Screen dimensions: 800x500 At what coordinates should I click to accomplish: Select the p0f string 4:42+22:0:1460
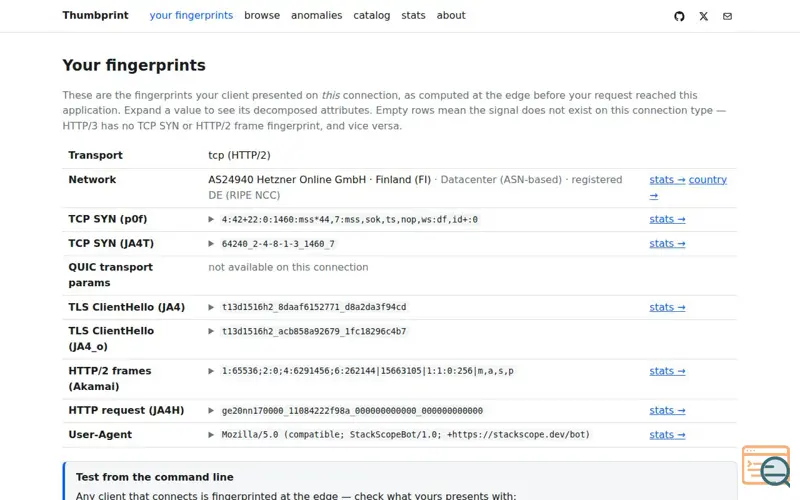point(349,219)
